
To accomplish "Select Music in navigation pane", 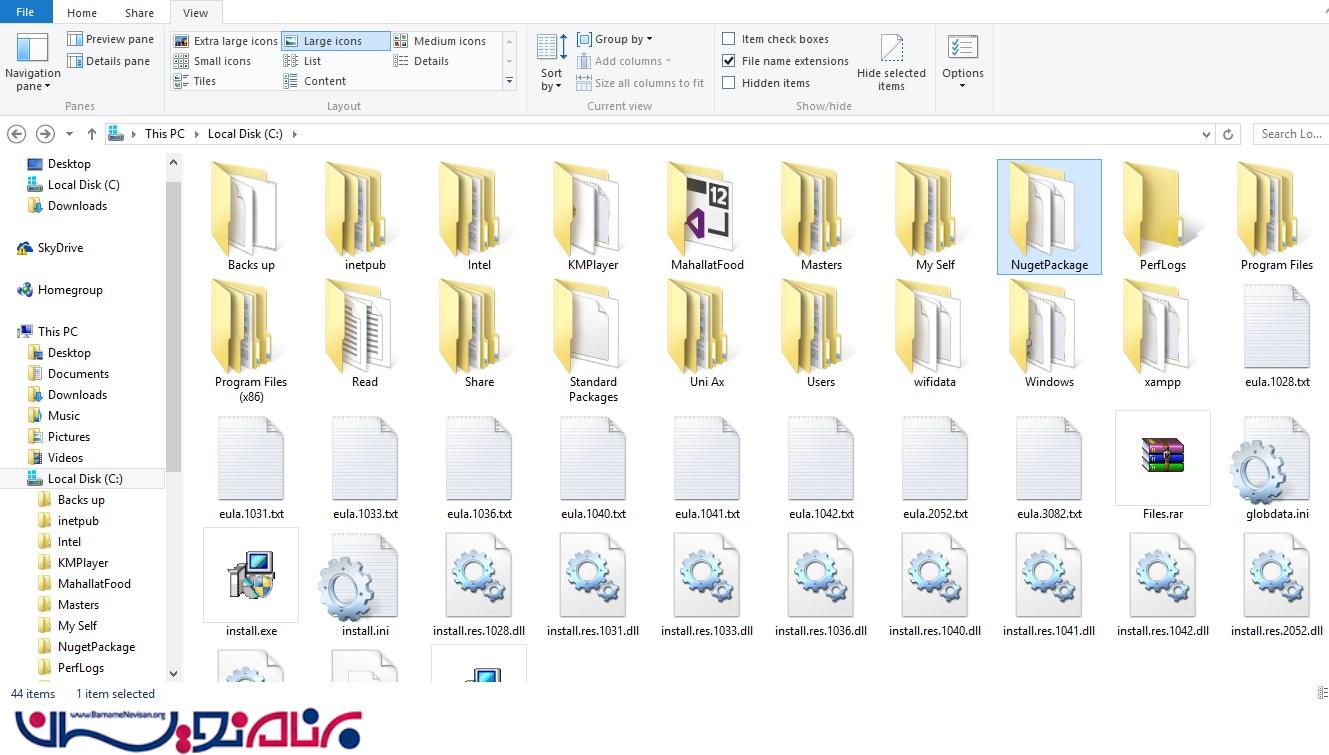I will click(x=63, y=416).
